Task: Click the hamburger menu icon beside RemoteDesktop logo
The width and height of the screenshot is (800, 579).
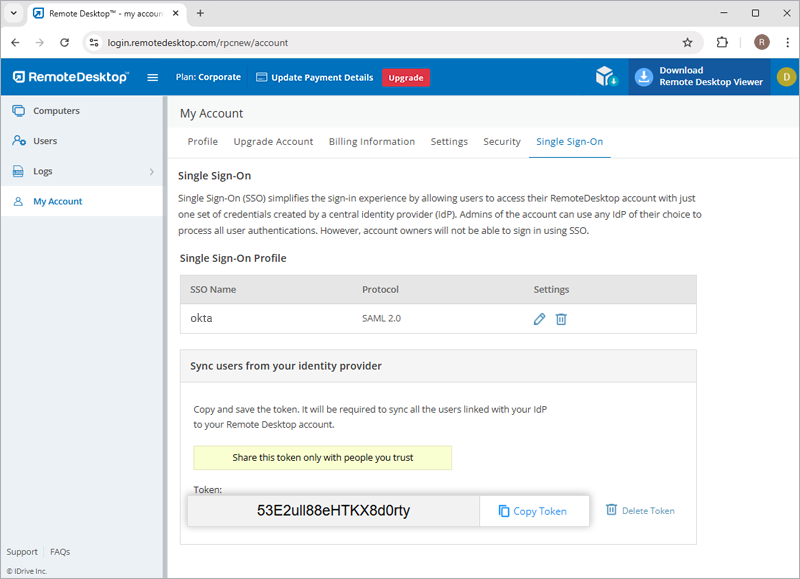Action: click(153, 77)
